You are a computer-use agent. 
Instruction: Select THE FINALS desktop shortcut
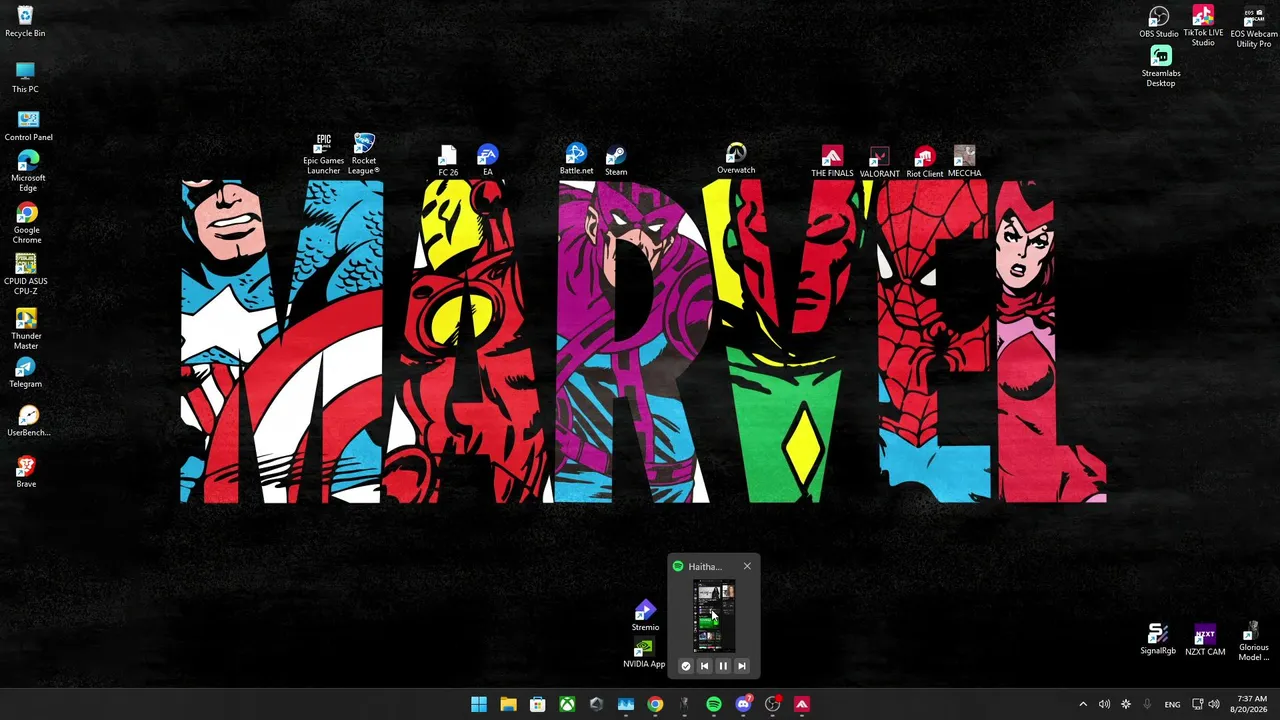832,162
